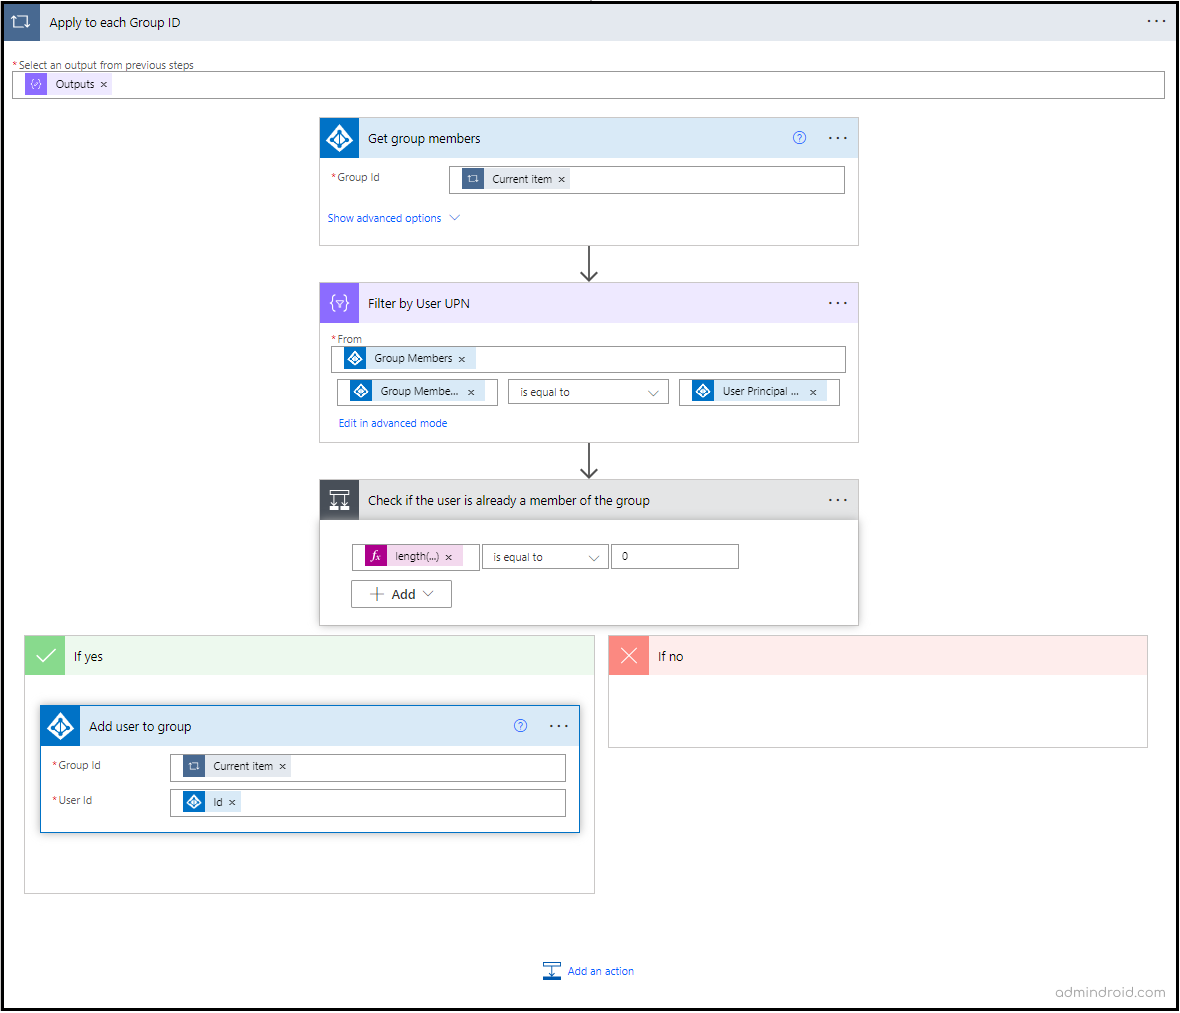The image size is (1180, 1013).
Task: Click the condition value field containing 0
Action: point(675,556)
